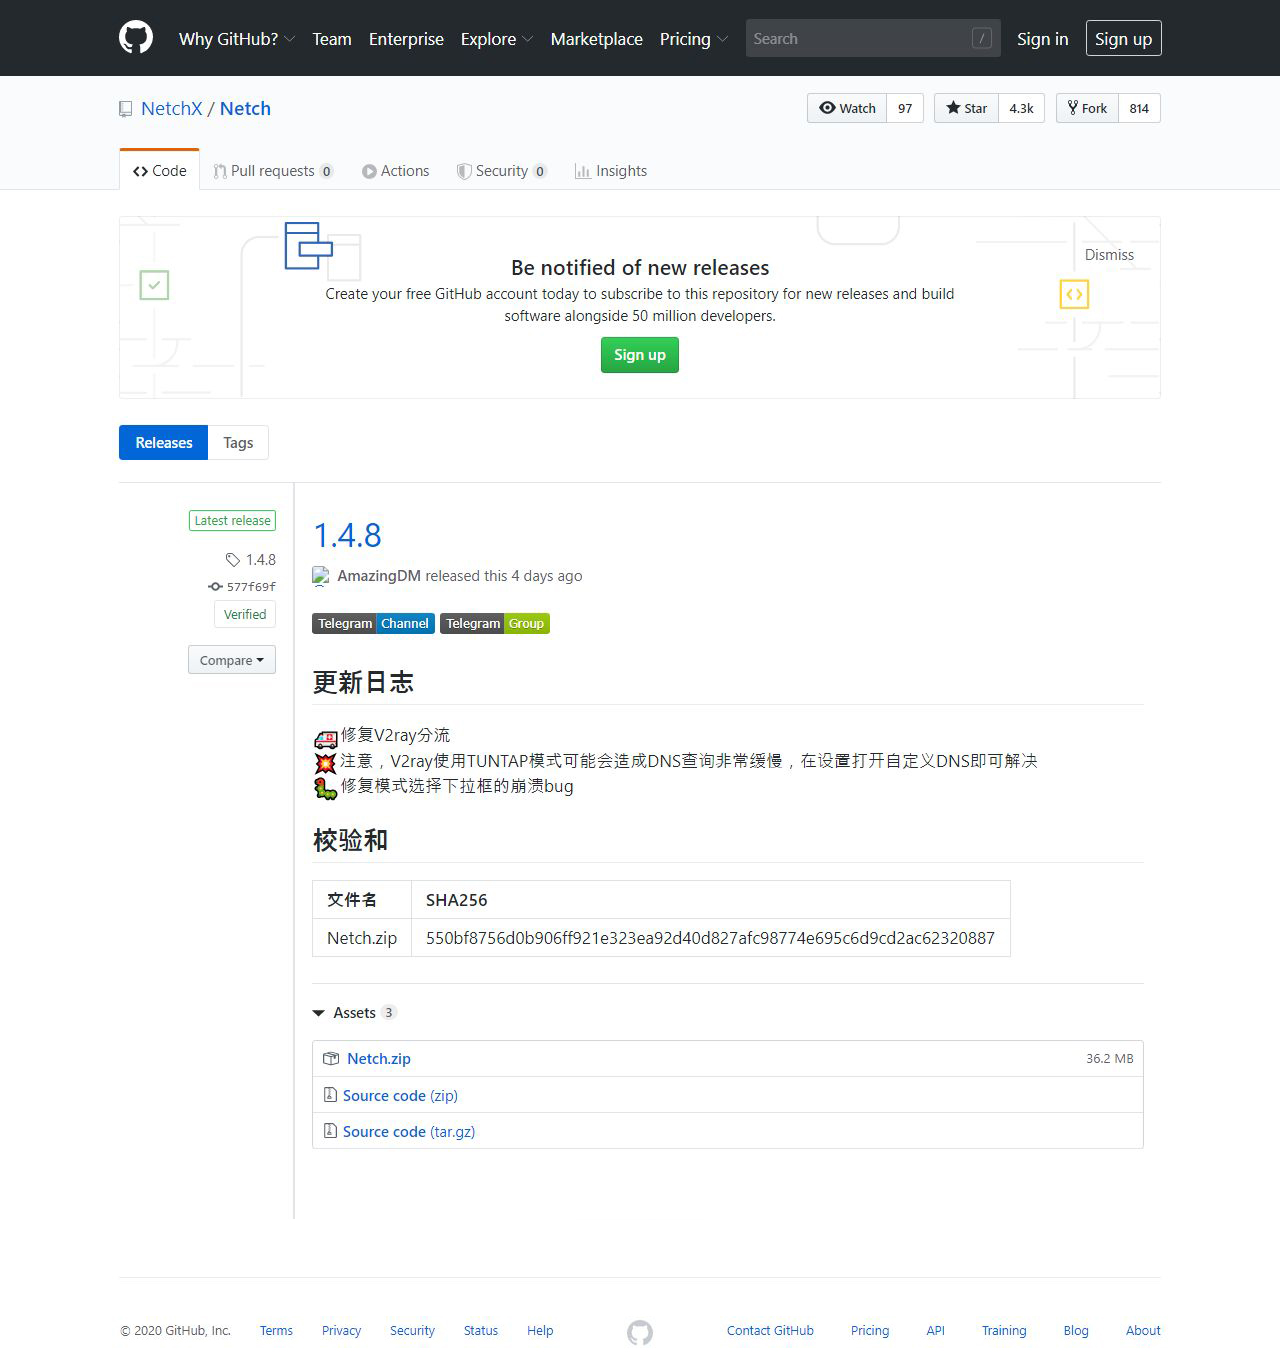Click the AmazingDM avatar image

[321, 576]
